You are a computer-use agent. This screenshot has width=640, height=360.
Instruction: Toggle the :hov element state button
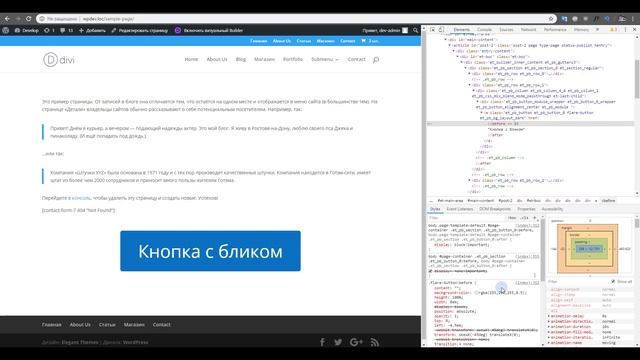(x=511, y=218)
